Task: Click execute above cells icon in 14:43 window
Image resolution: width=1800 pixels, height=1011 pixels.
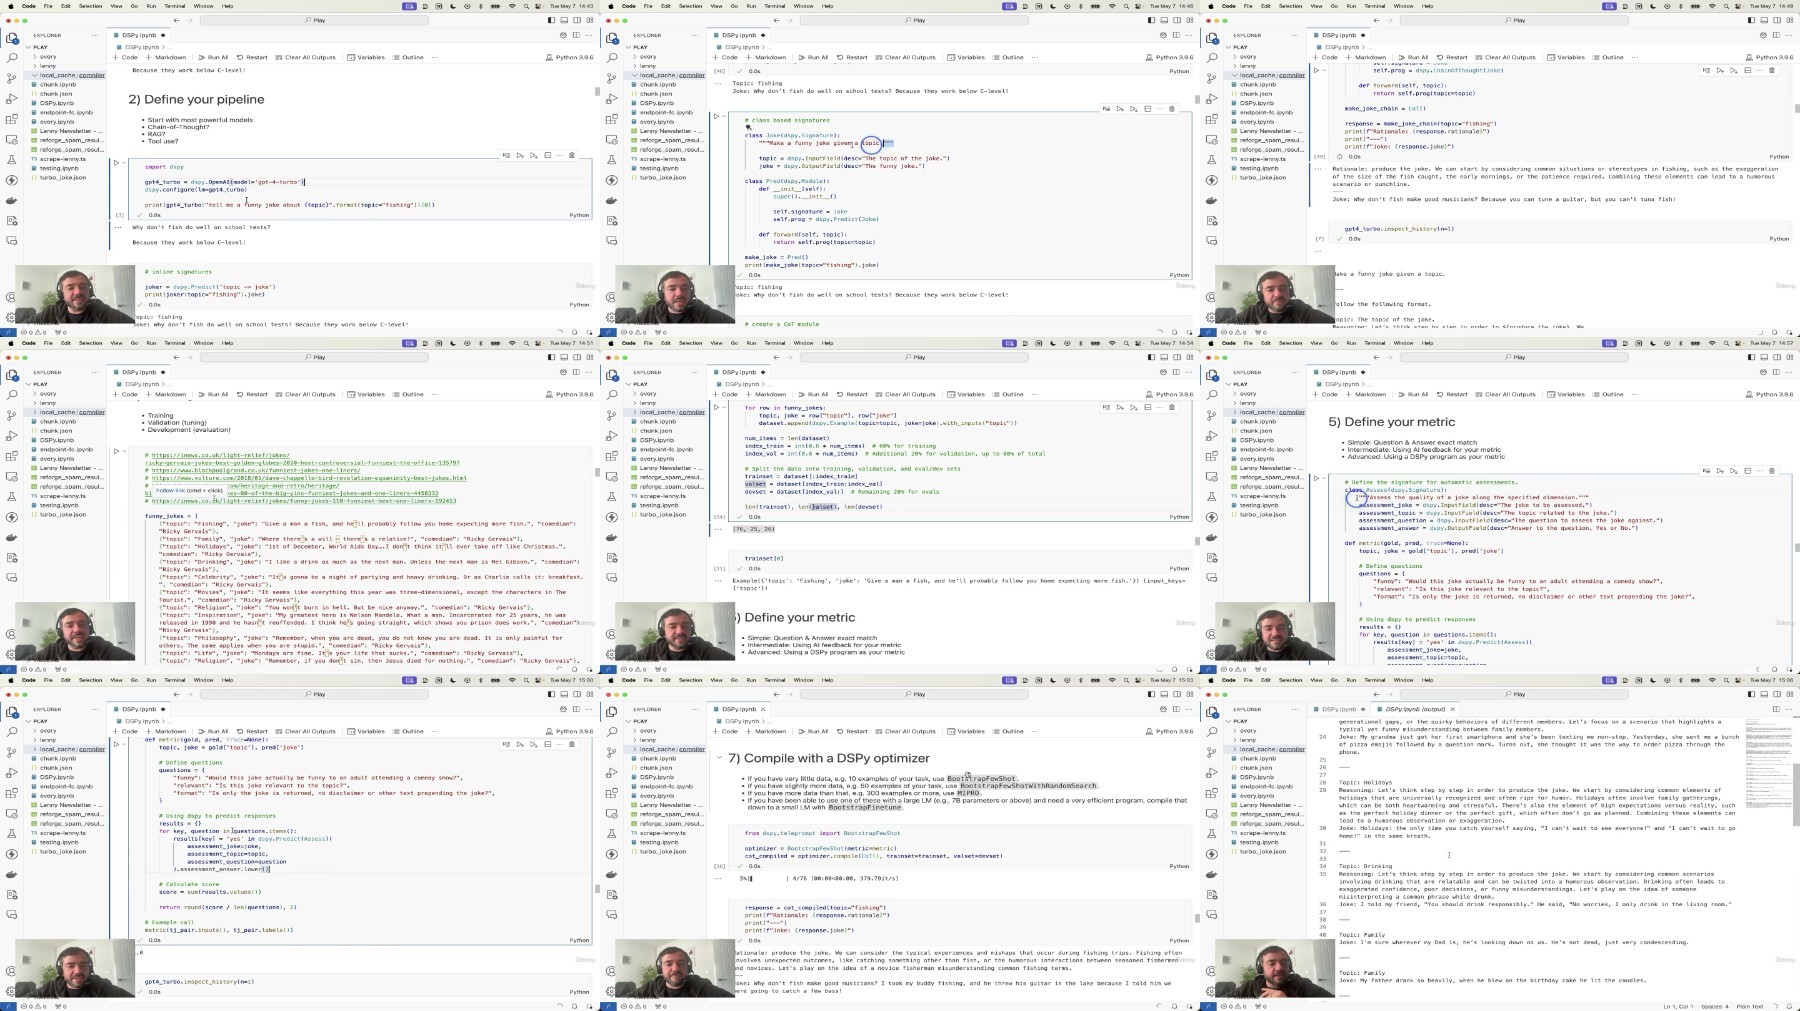Action: pos(520,155)
